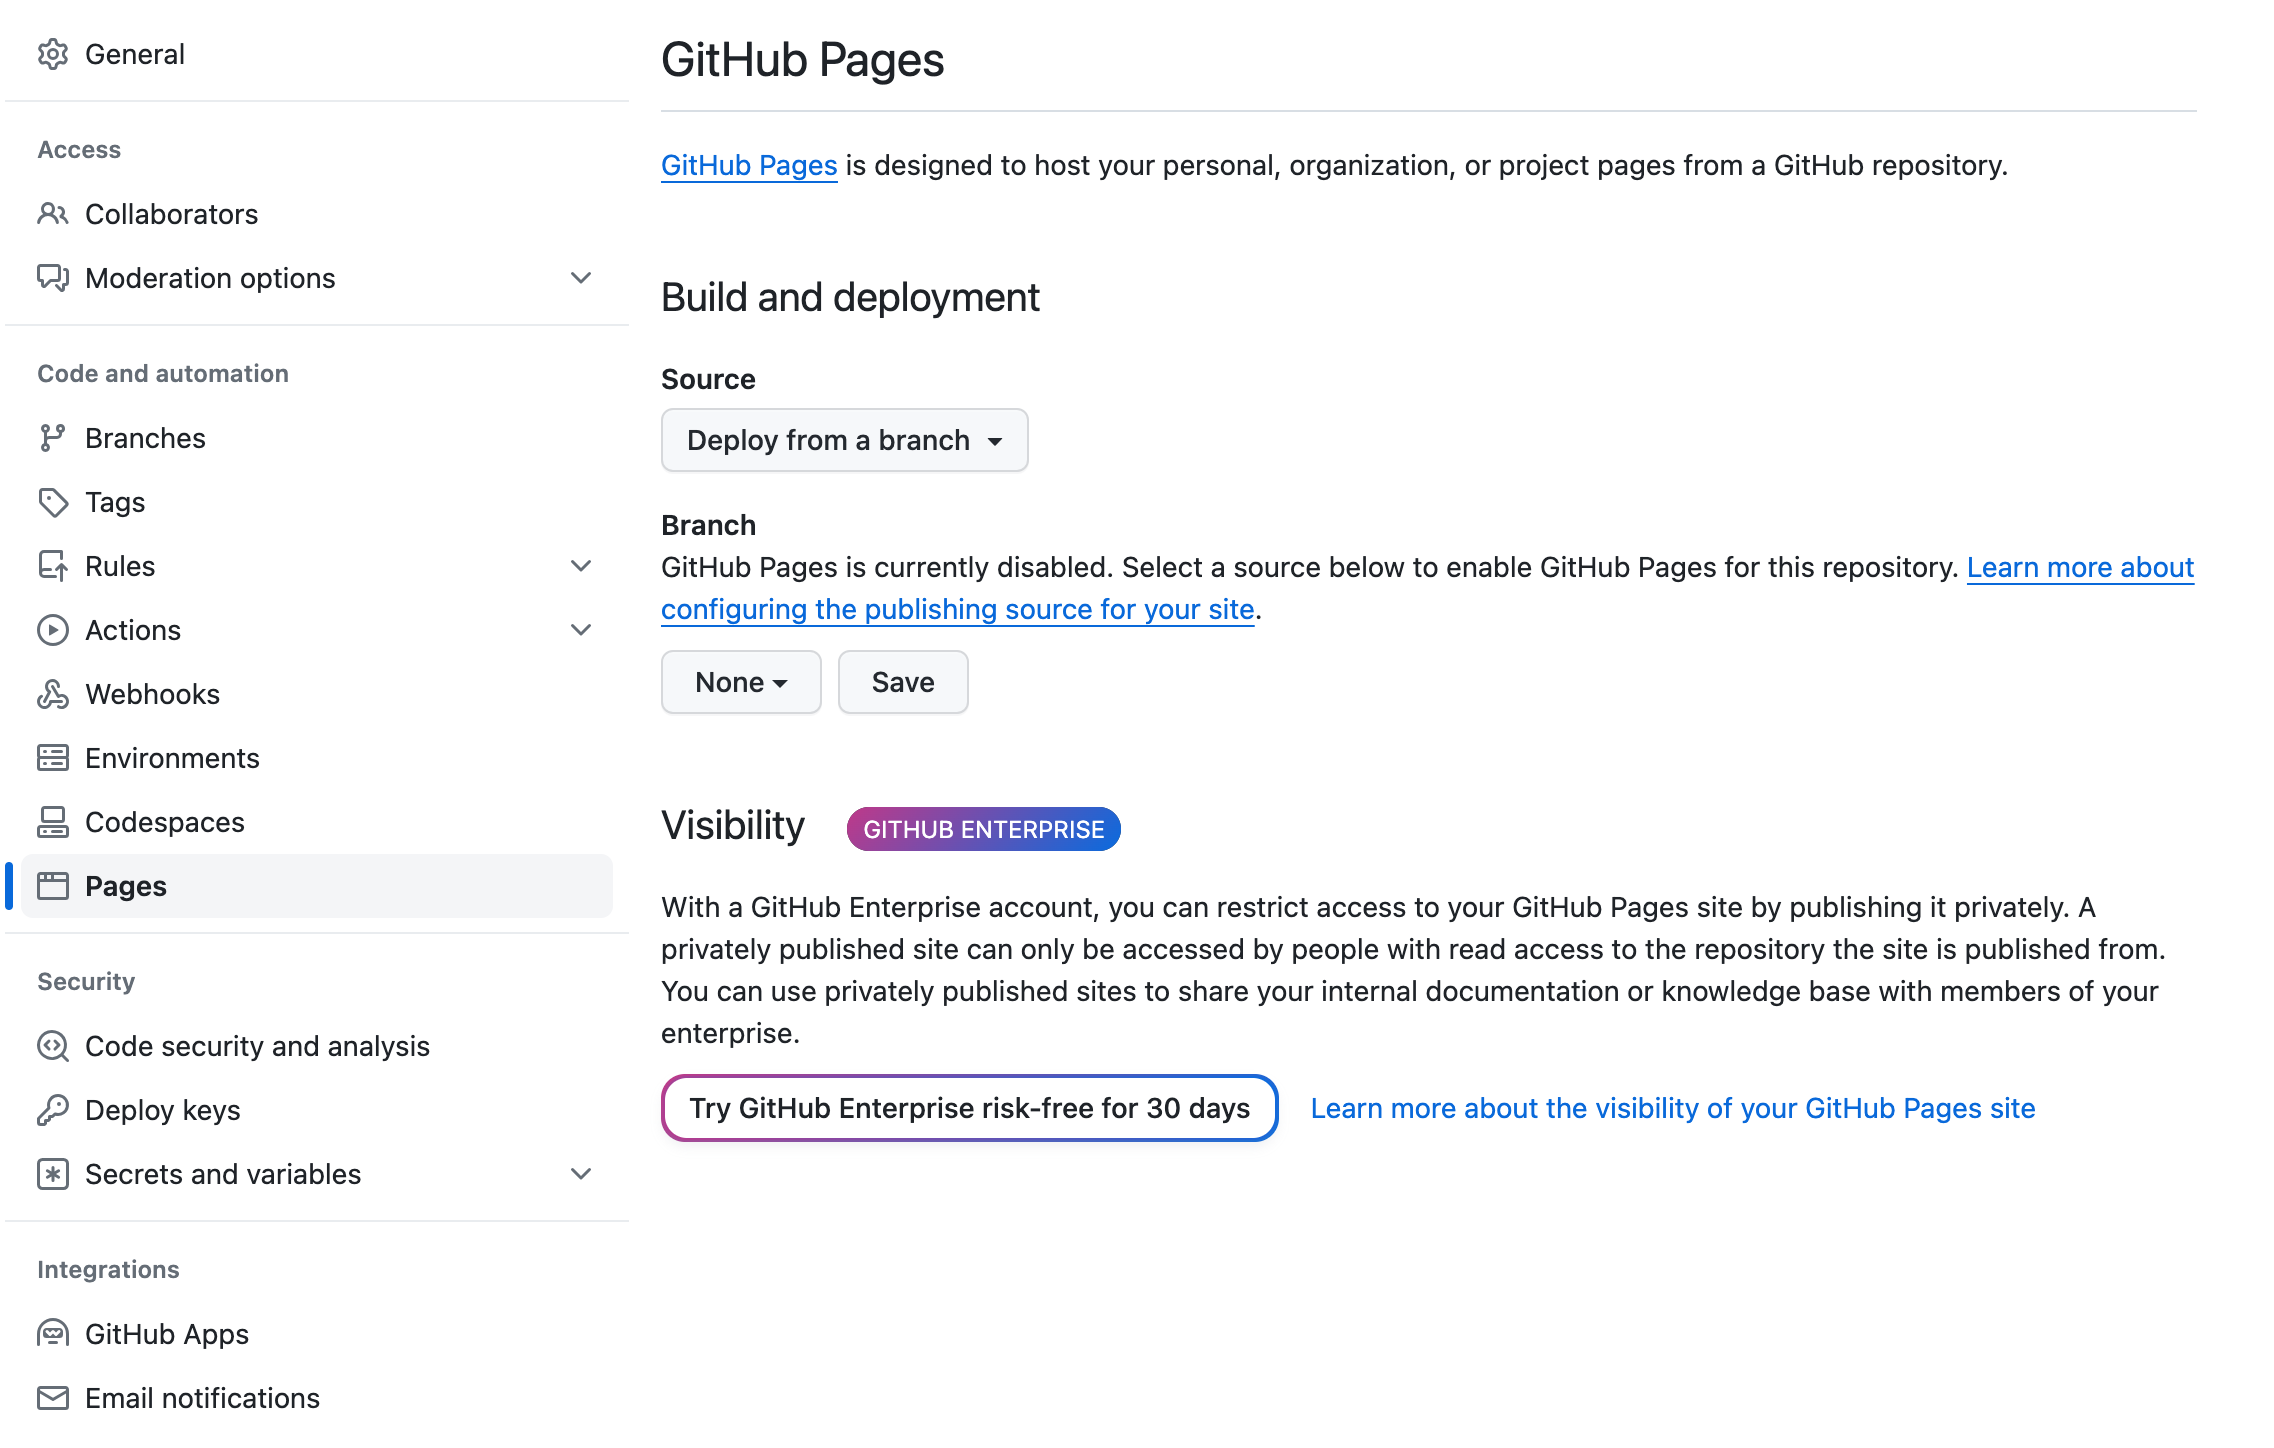Click the Rules icon in sidebar
Viewport: 2274px width, 1448px height.
[53, 566]
